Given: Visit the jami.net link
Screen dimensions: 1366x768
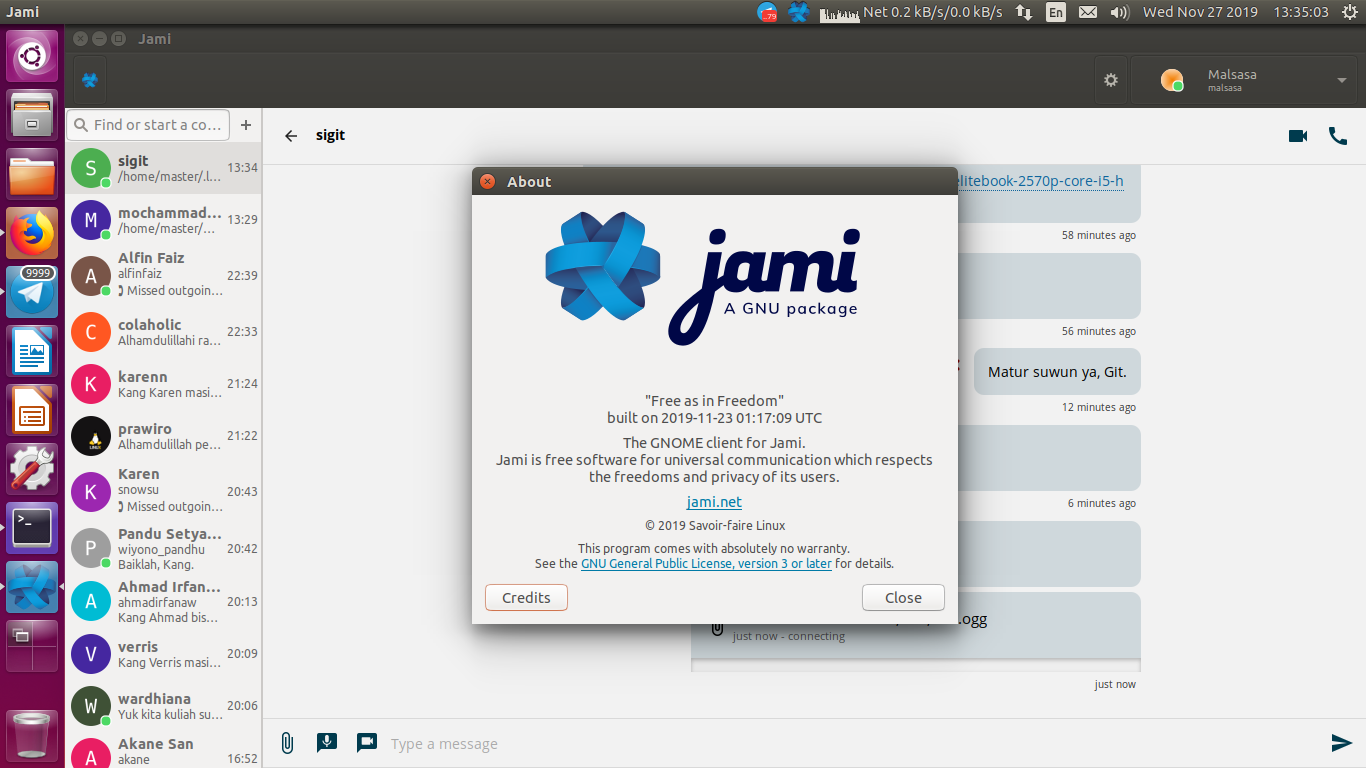Looking at the screenshot, I should (714, 502).
